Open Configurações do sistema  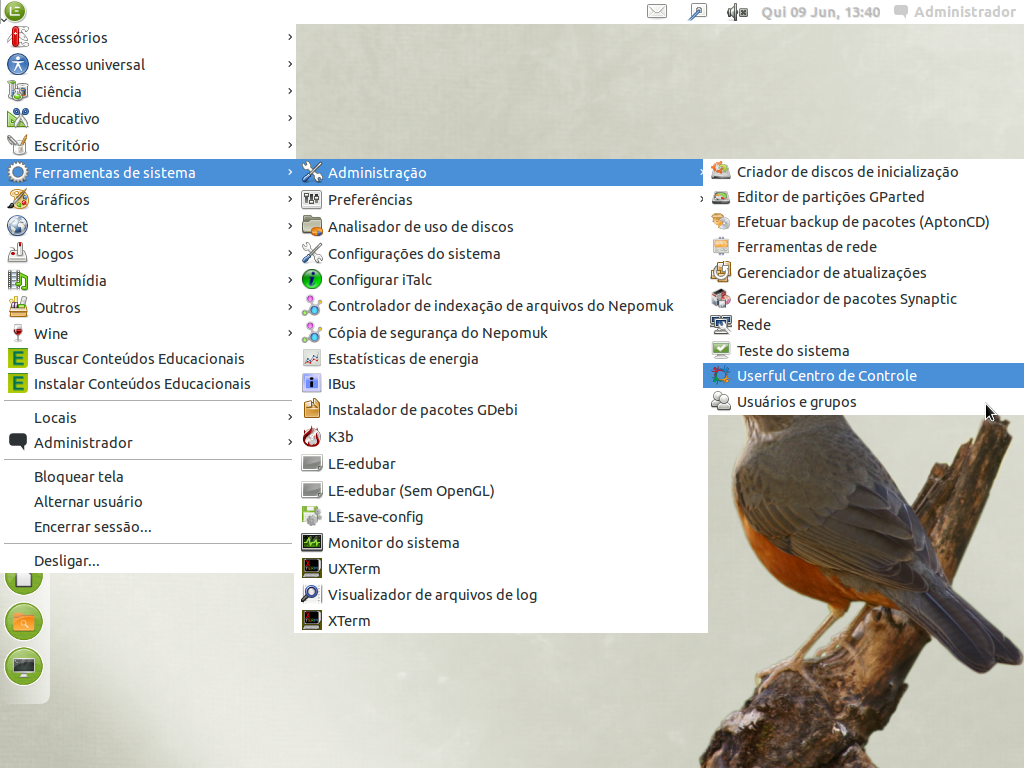click(x=500, y=253)
